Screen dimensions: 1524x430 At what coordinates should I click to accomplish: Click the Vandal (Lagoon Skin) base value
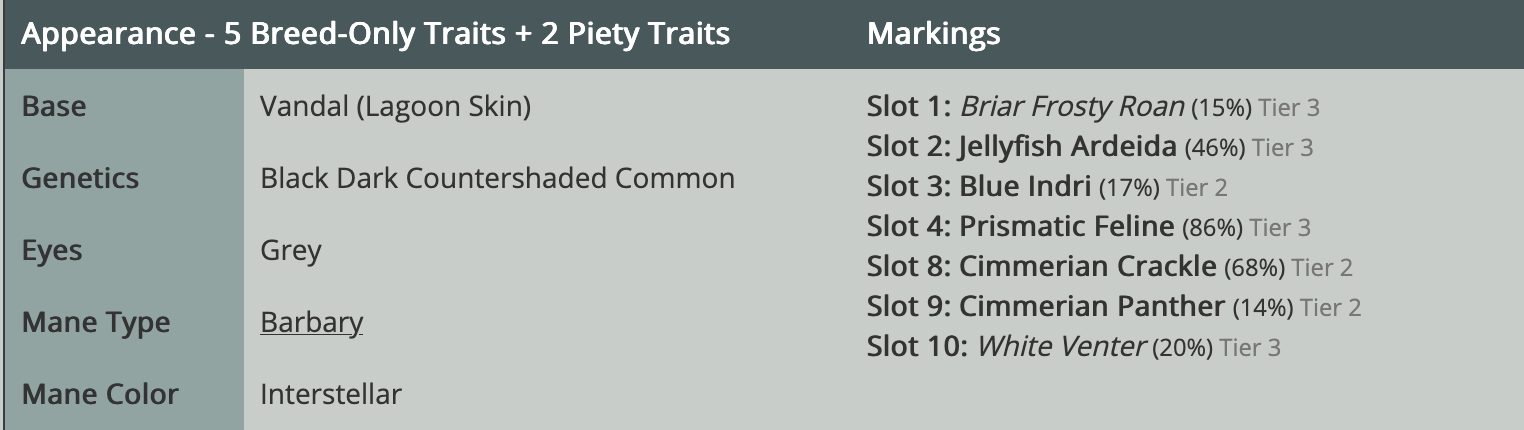[x=395, y=106]
